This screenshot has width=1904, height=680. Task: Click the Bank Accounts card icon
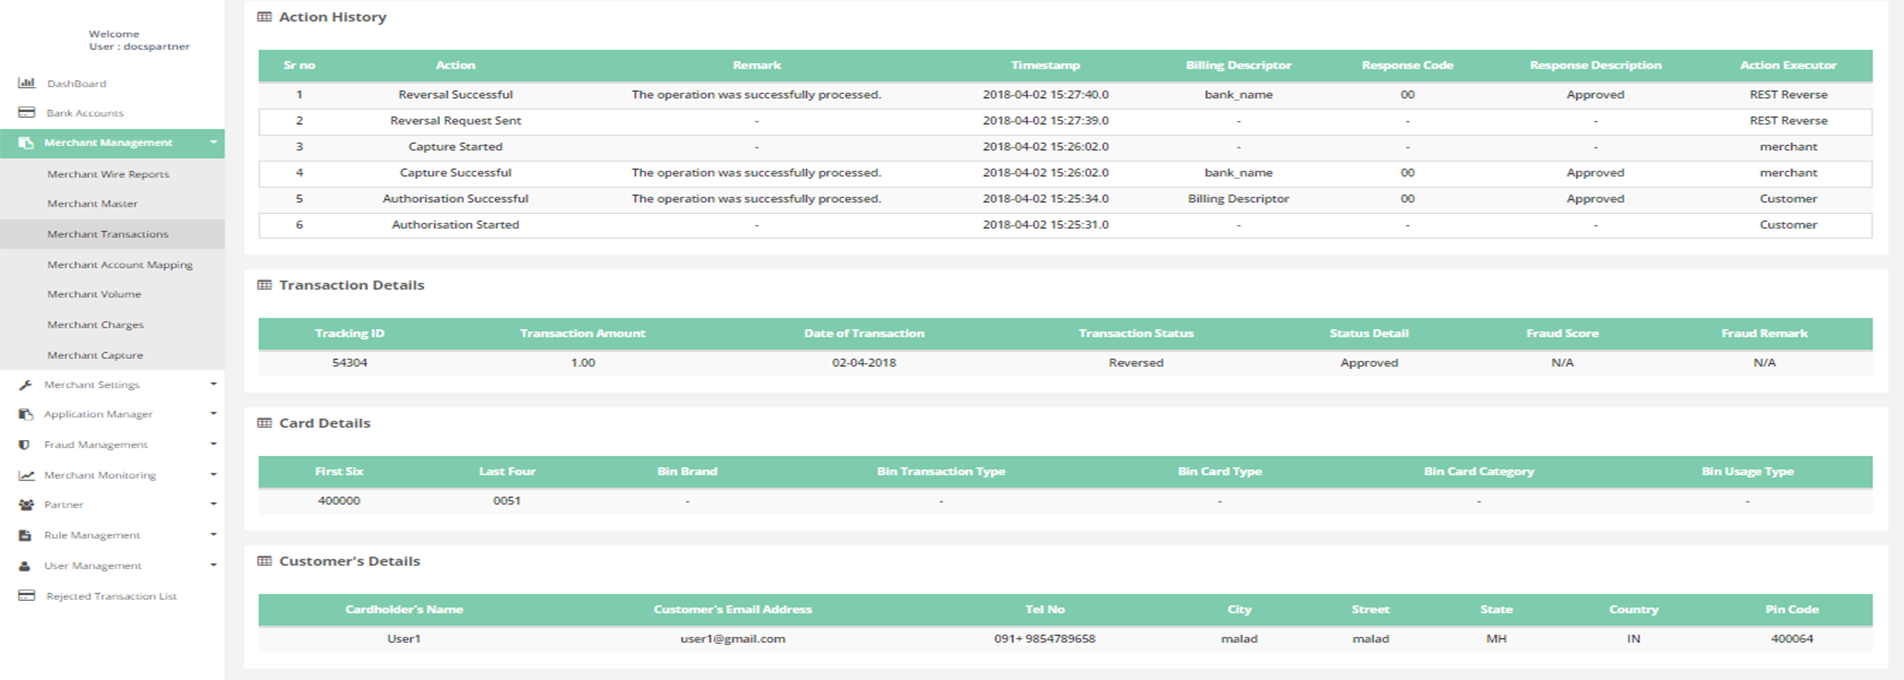coord(26,113)
